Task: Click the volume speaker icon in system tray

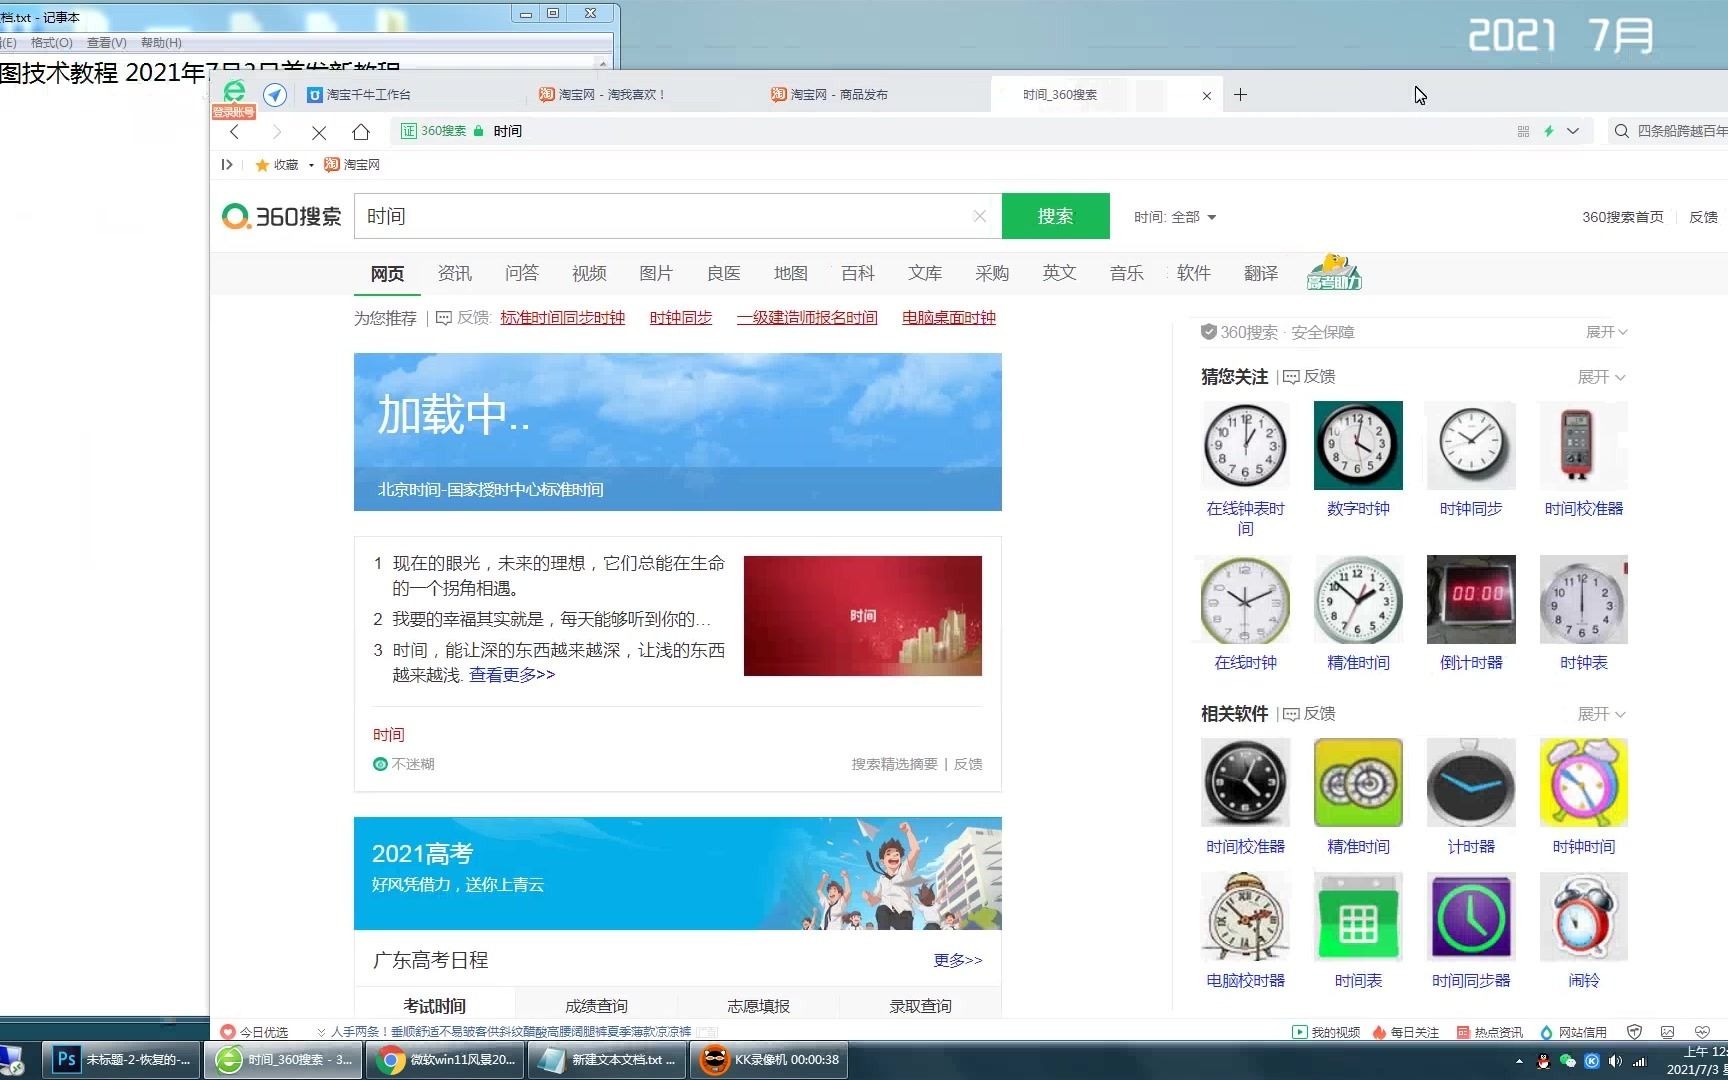Action: (1615, 1061)
